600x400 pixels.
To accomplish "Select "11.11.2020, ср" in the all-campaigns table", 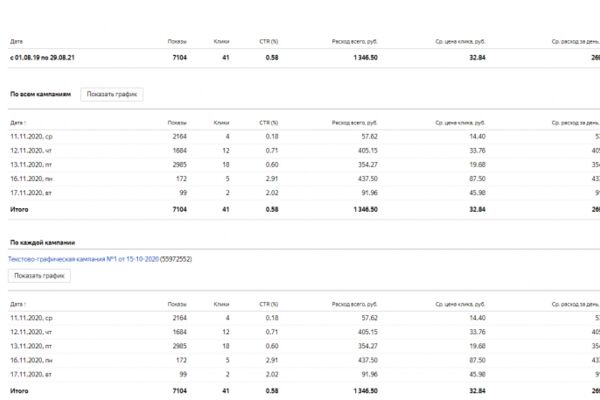I will 31,137.
